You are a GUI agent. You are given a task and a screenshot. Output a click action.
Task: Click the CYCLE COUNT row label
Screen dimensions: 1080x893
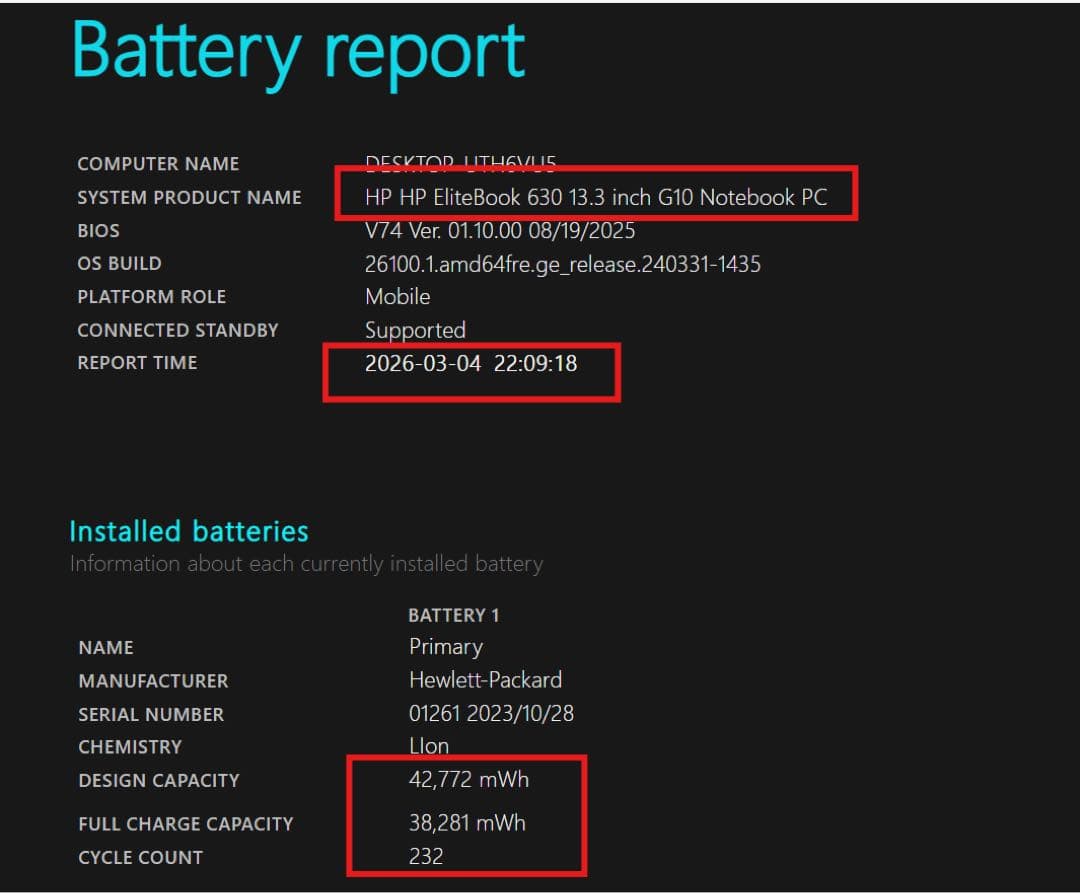coord(141,858)
